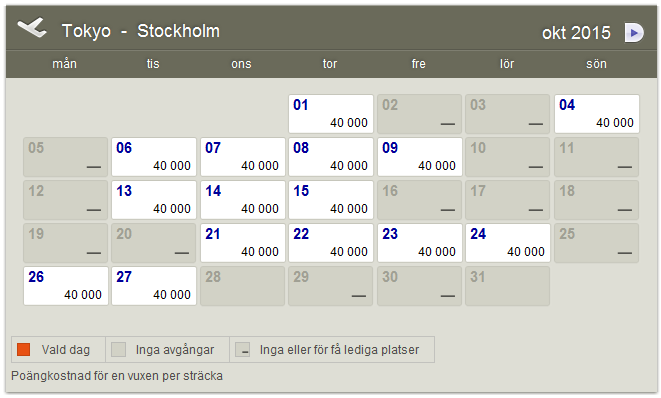Select October 04 departure date
The width and height of the screenshot is (661, 398).
(597, 114)
